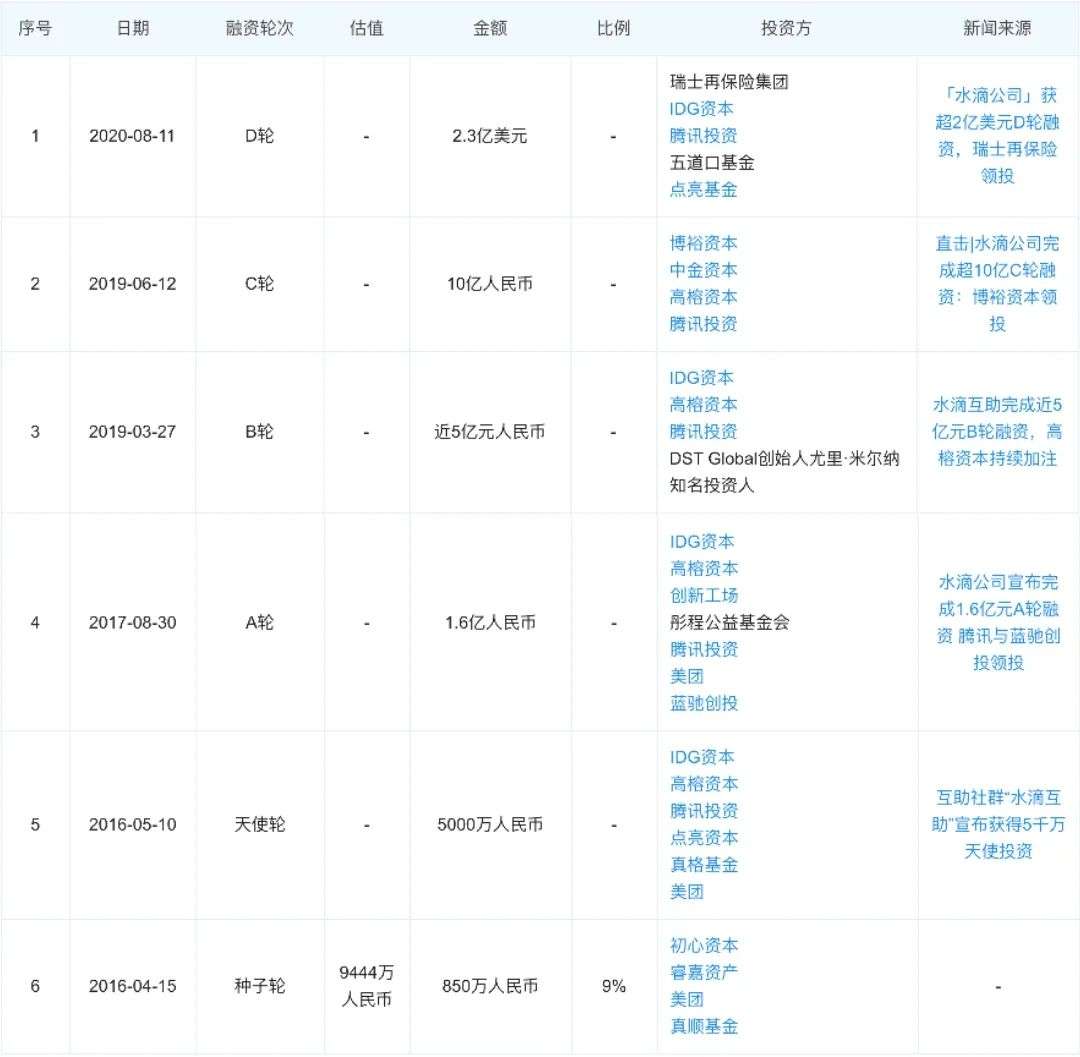Open the 中金资本 investor link
The image size is (1080, 1057).
(x=703, y=270)
